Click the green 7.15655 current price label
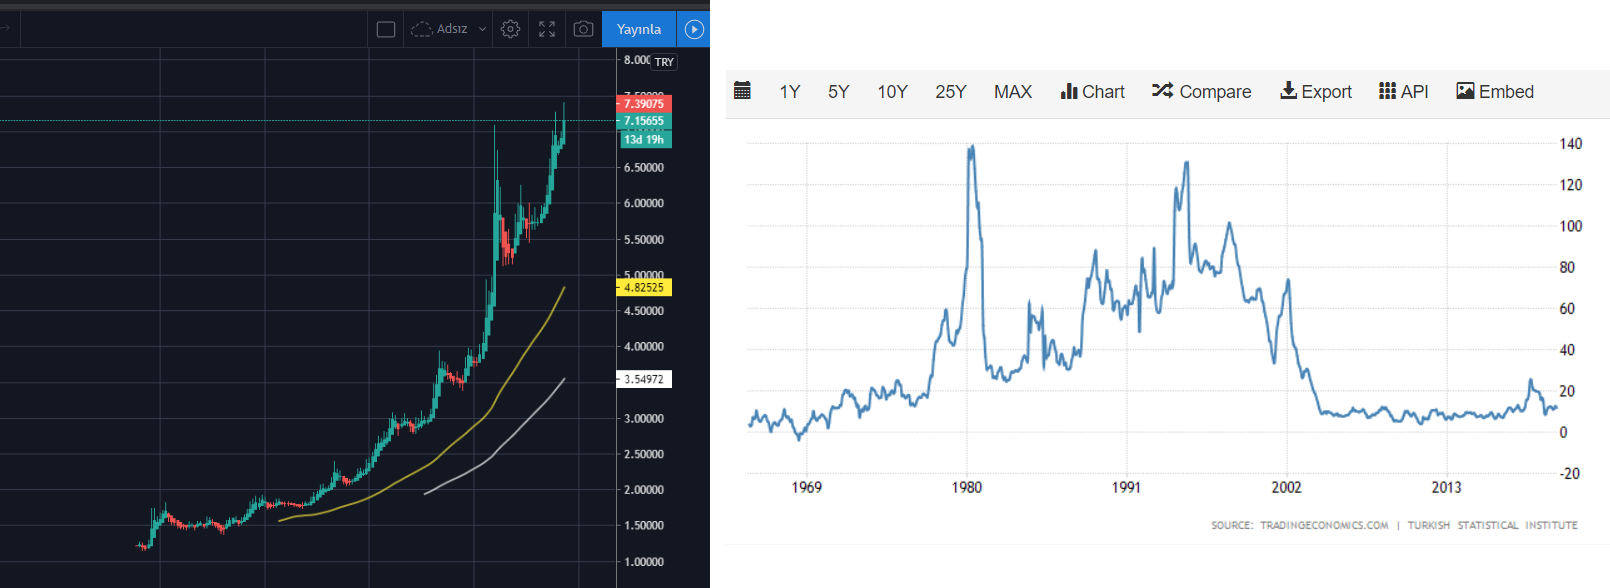The width and height of the screenshot is (1610, 588). click(644, 121)
